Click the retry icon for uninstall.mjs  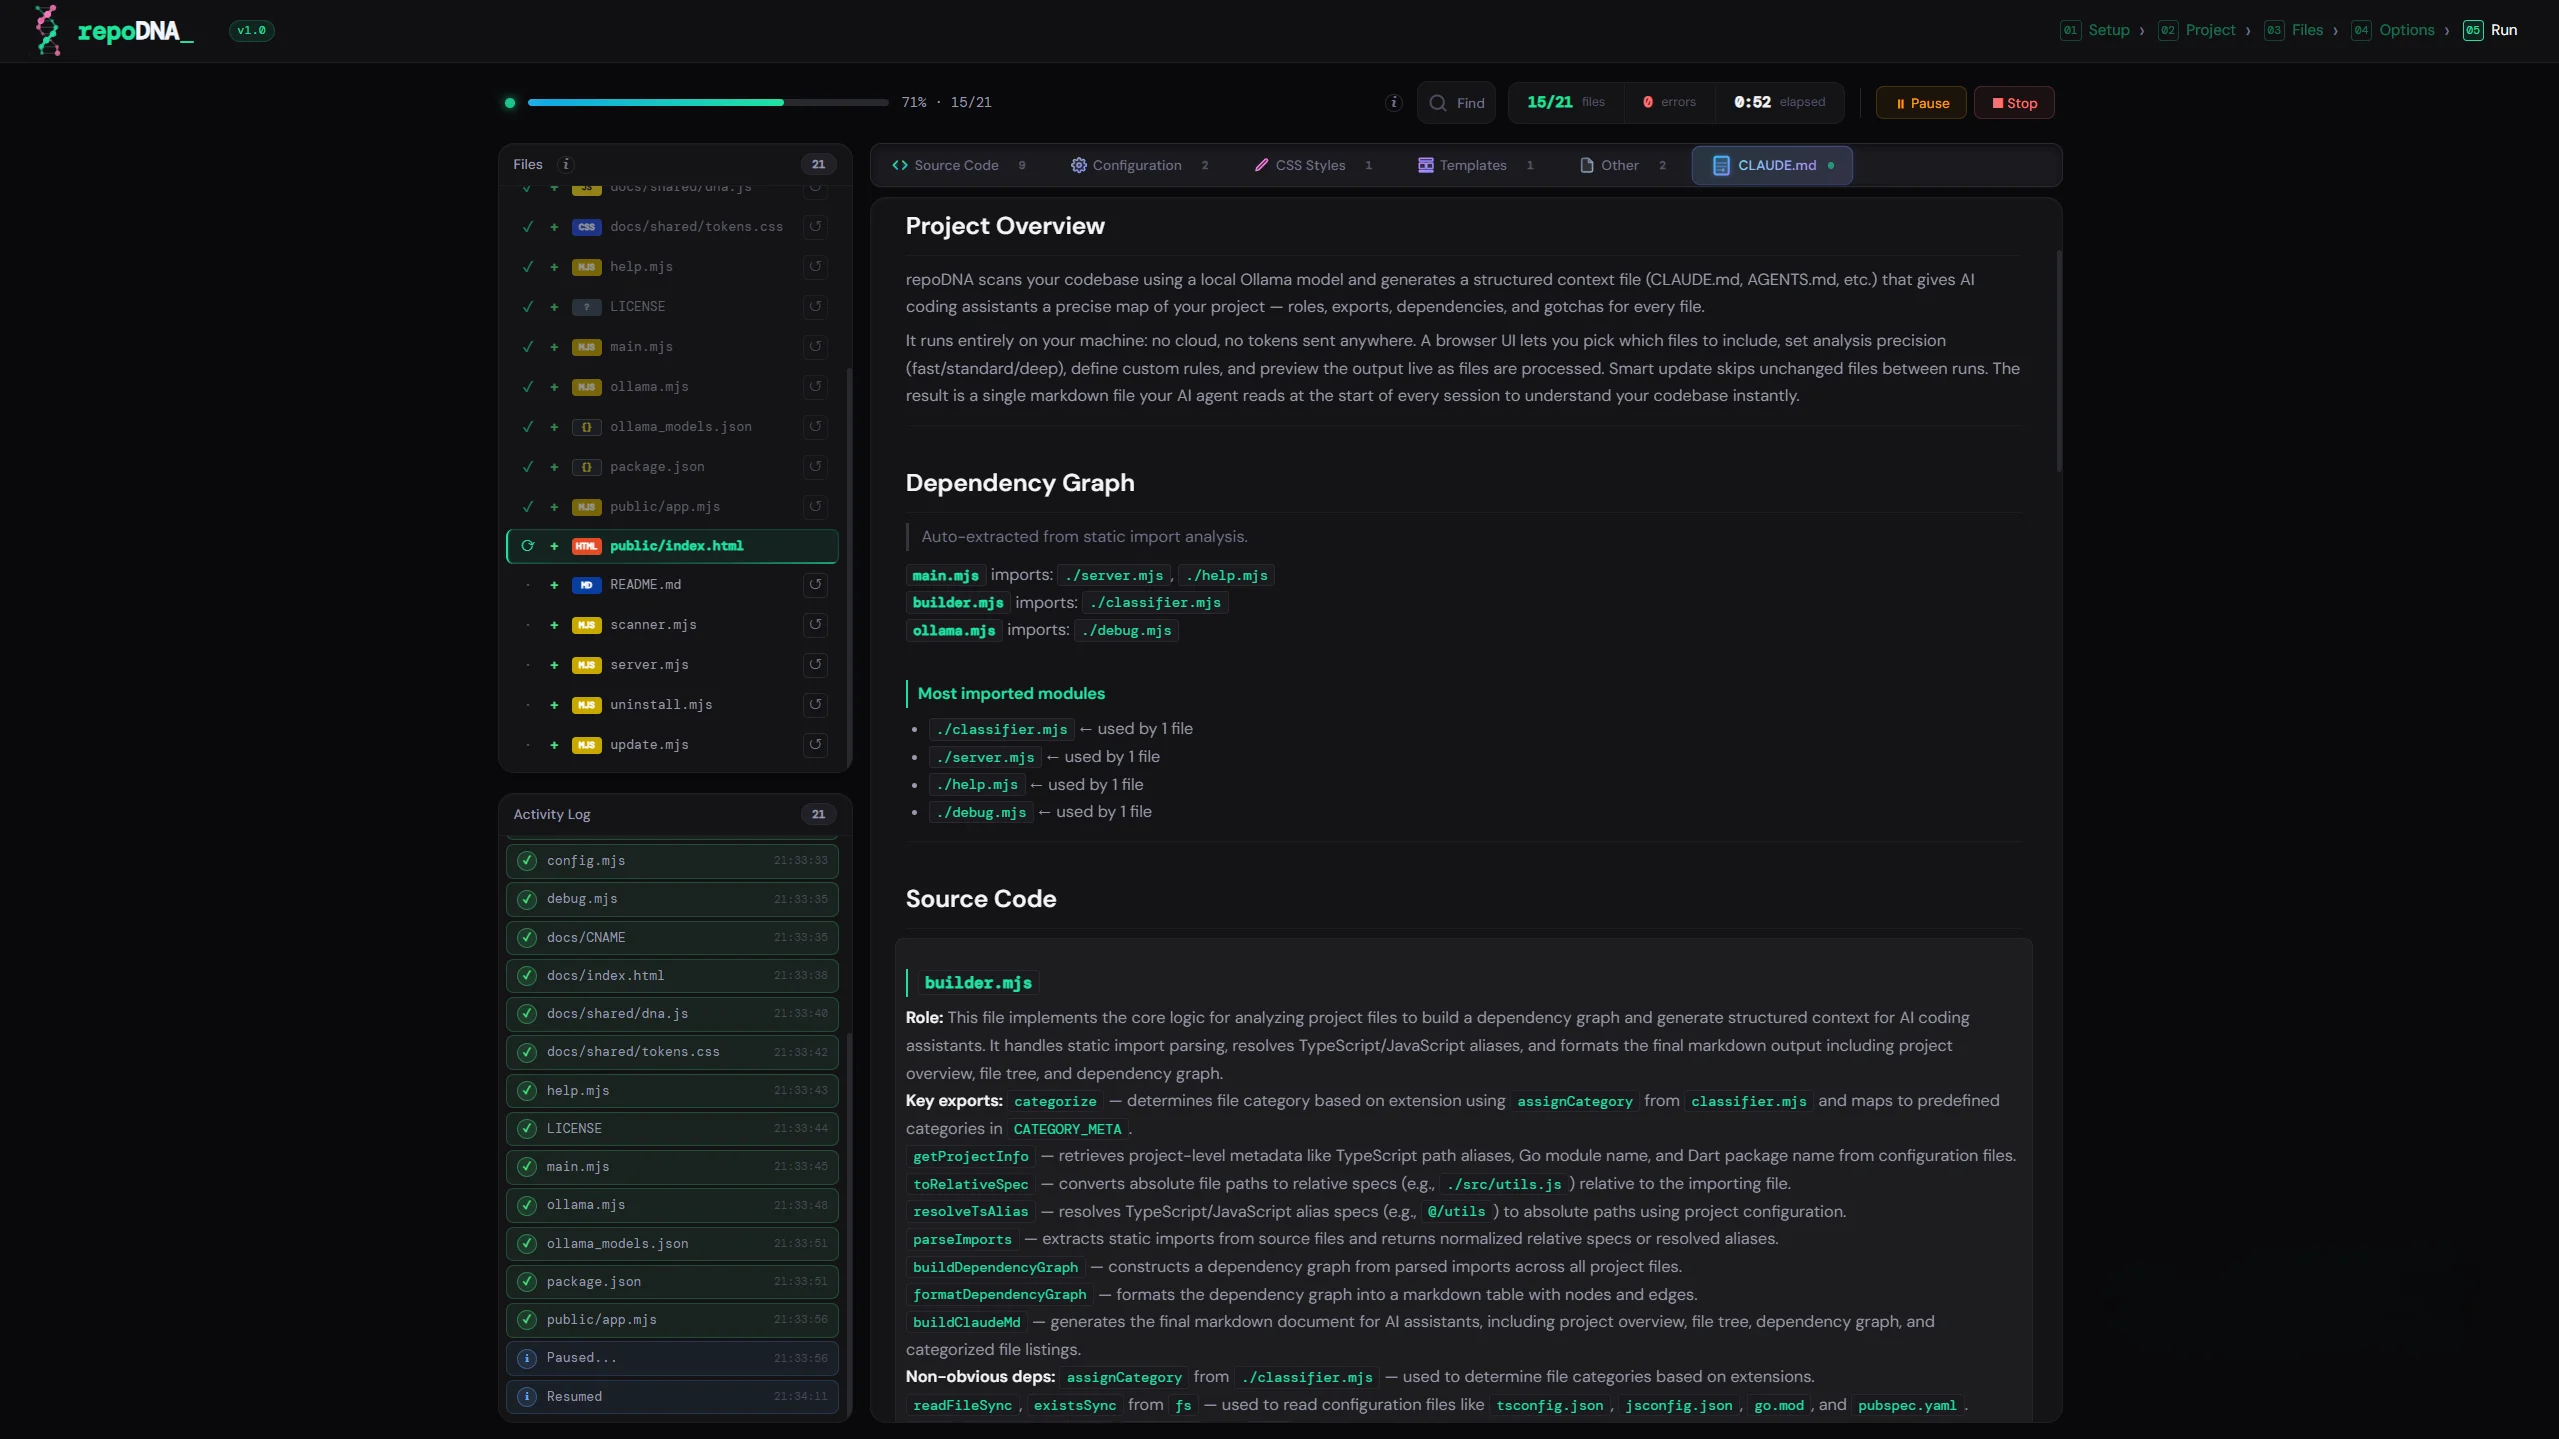815,705
